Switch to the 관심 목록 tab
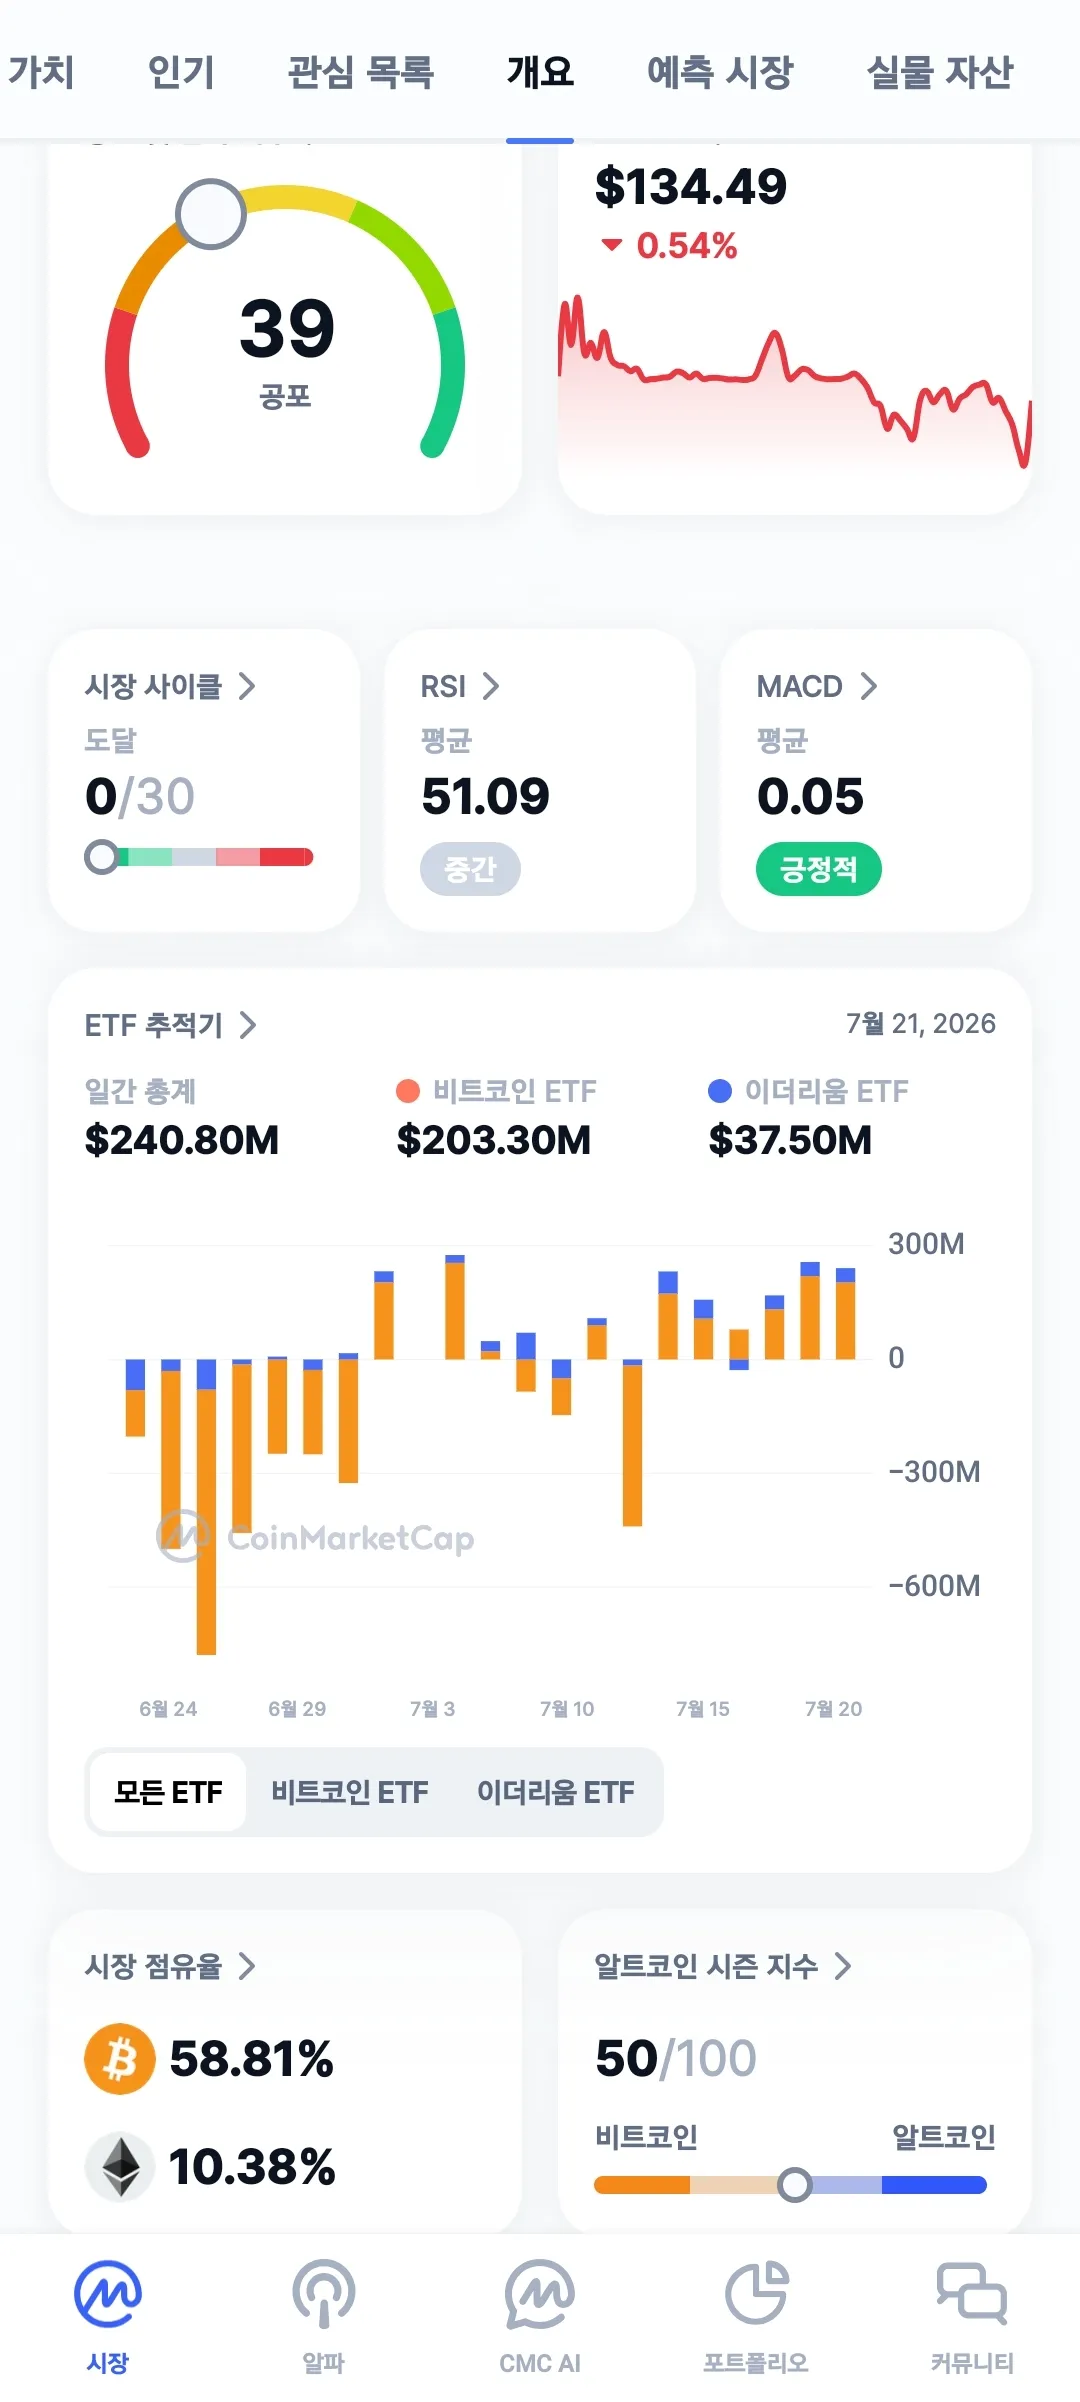1080x2402 pixels. coord(361,72)
